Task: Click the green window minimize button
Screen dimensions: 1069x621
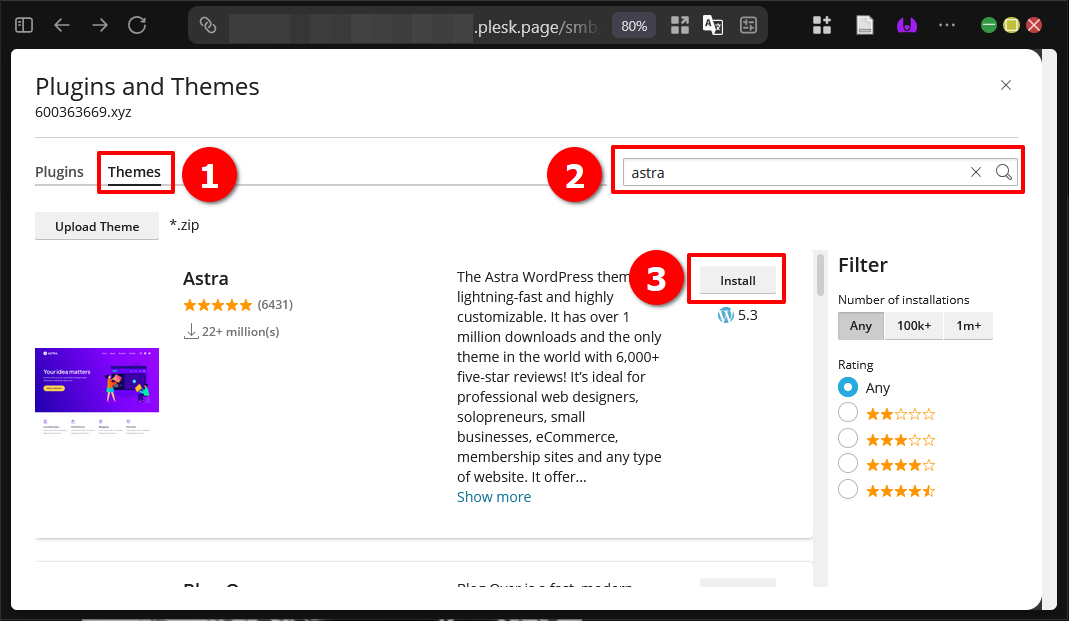Action: coord(989,25)
